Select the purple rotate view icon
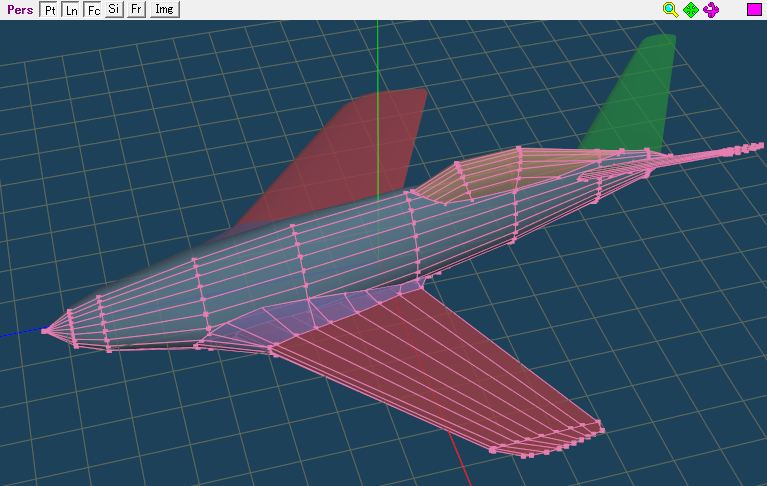This screenshot has height=486, width=767. click(711, 10)
